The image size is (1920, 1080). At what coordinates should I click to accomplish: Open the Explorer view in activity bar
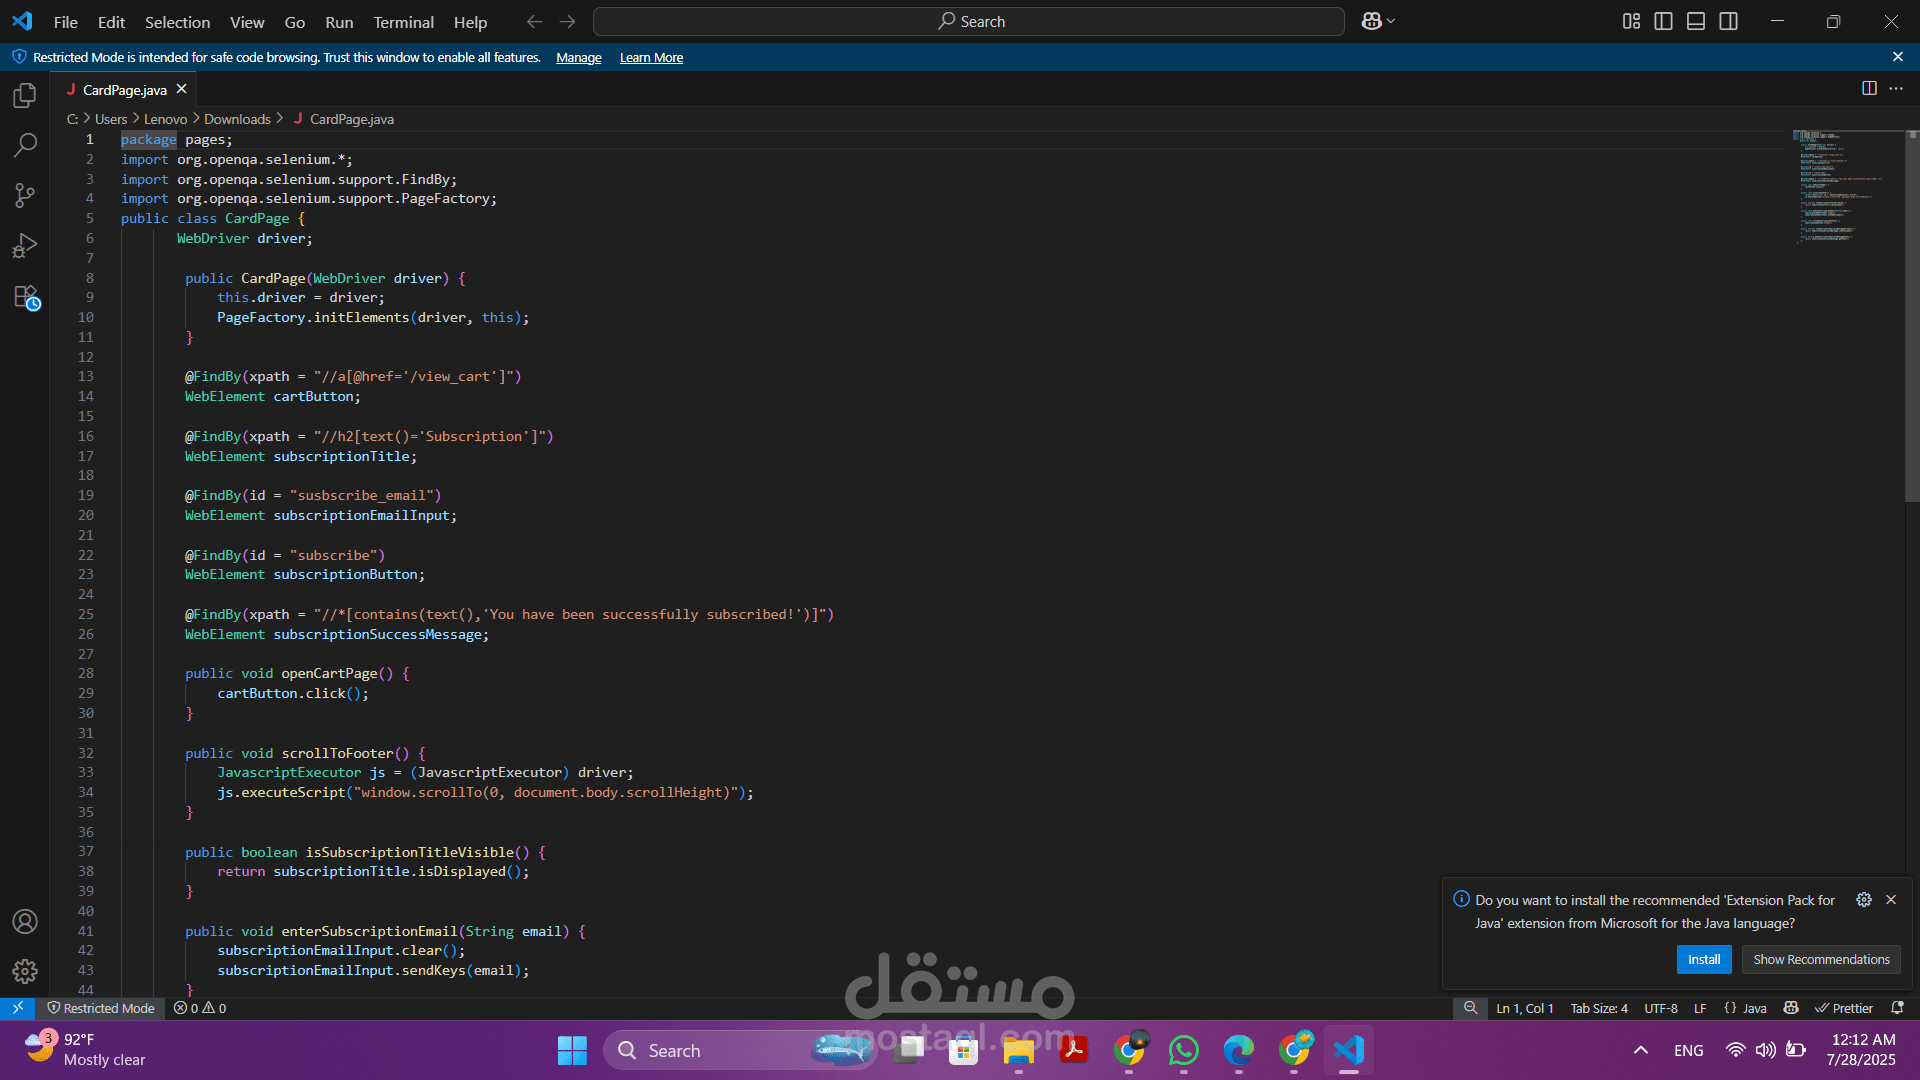[25, 95]
